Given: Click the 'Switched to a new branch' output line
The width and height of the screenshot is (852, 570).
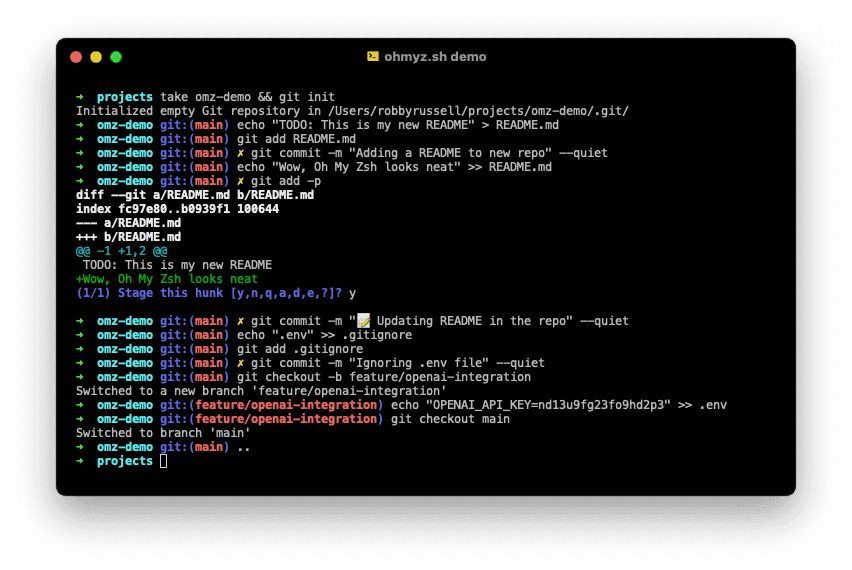Looking at the screenshot, I should [x=261, y=391].
